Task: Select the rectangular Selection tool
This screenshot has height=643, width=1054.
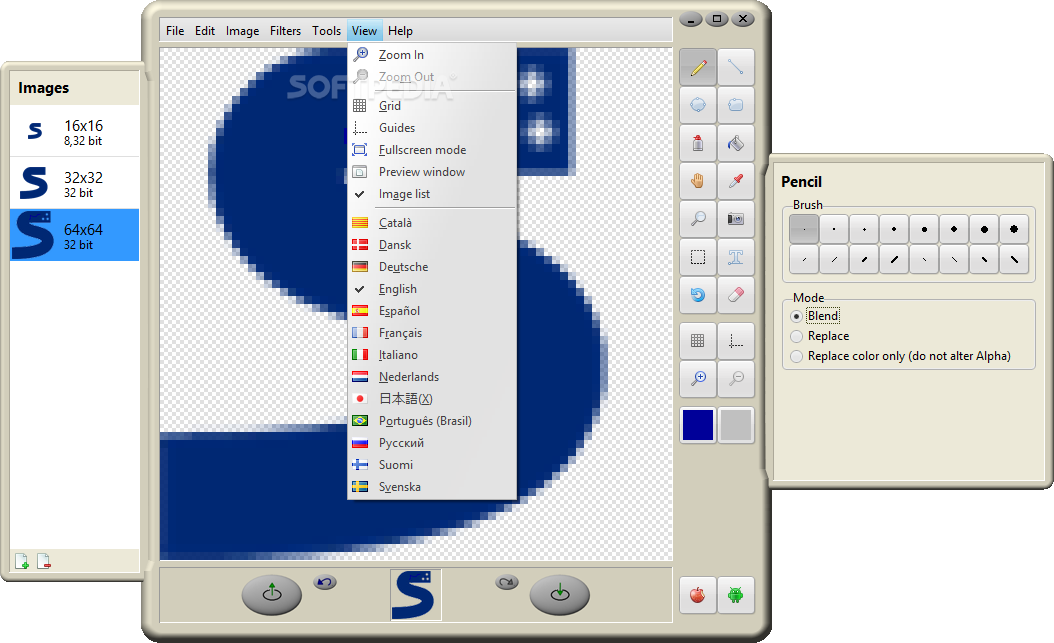Action: (698, 257)
